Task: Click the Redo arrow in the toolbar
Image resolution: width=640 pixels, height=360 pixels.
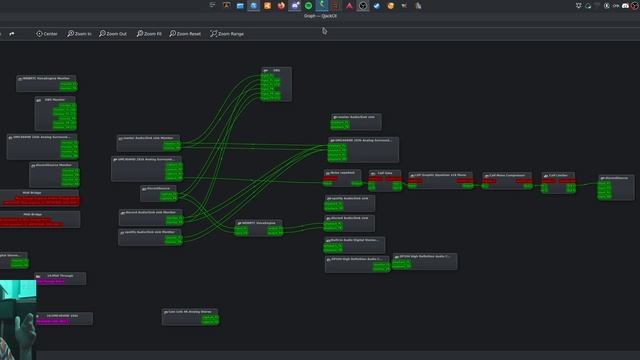Action: point(12,34)
